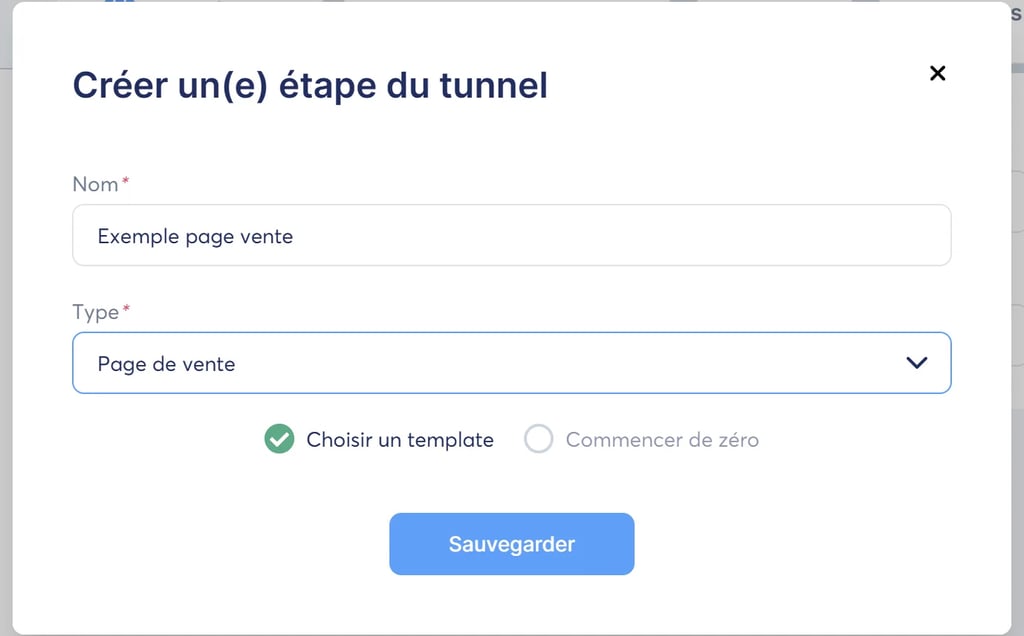This screenshot has height=636, width=1024.
Task: Click the dialog title 'Créer un(e) étape du tunnel'
Action: 309,85
